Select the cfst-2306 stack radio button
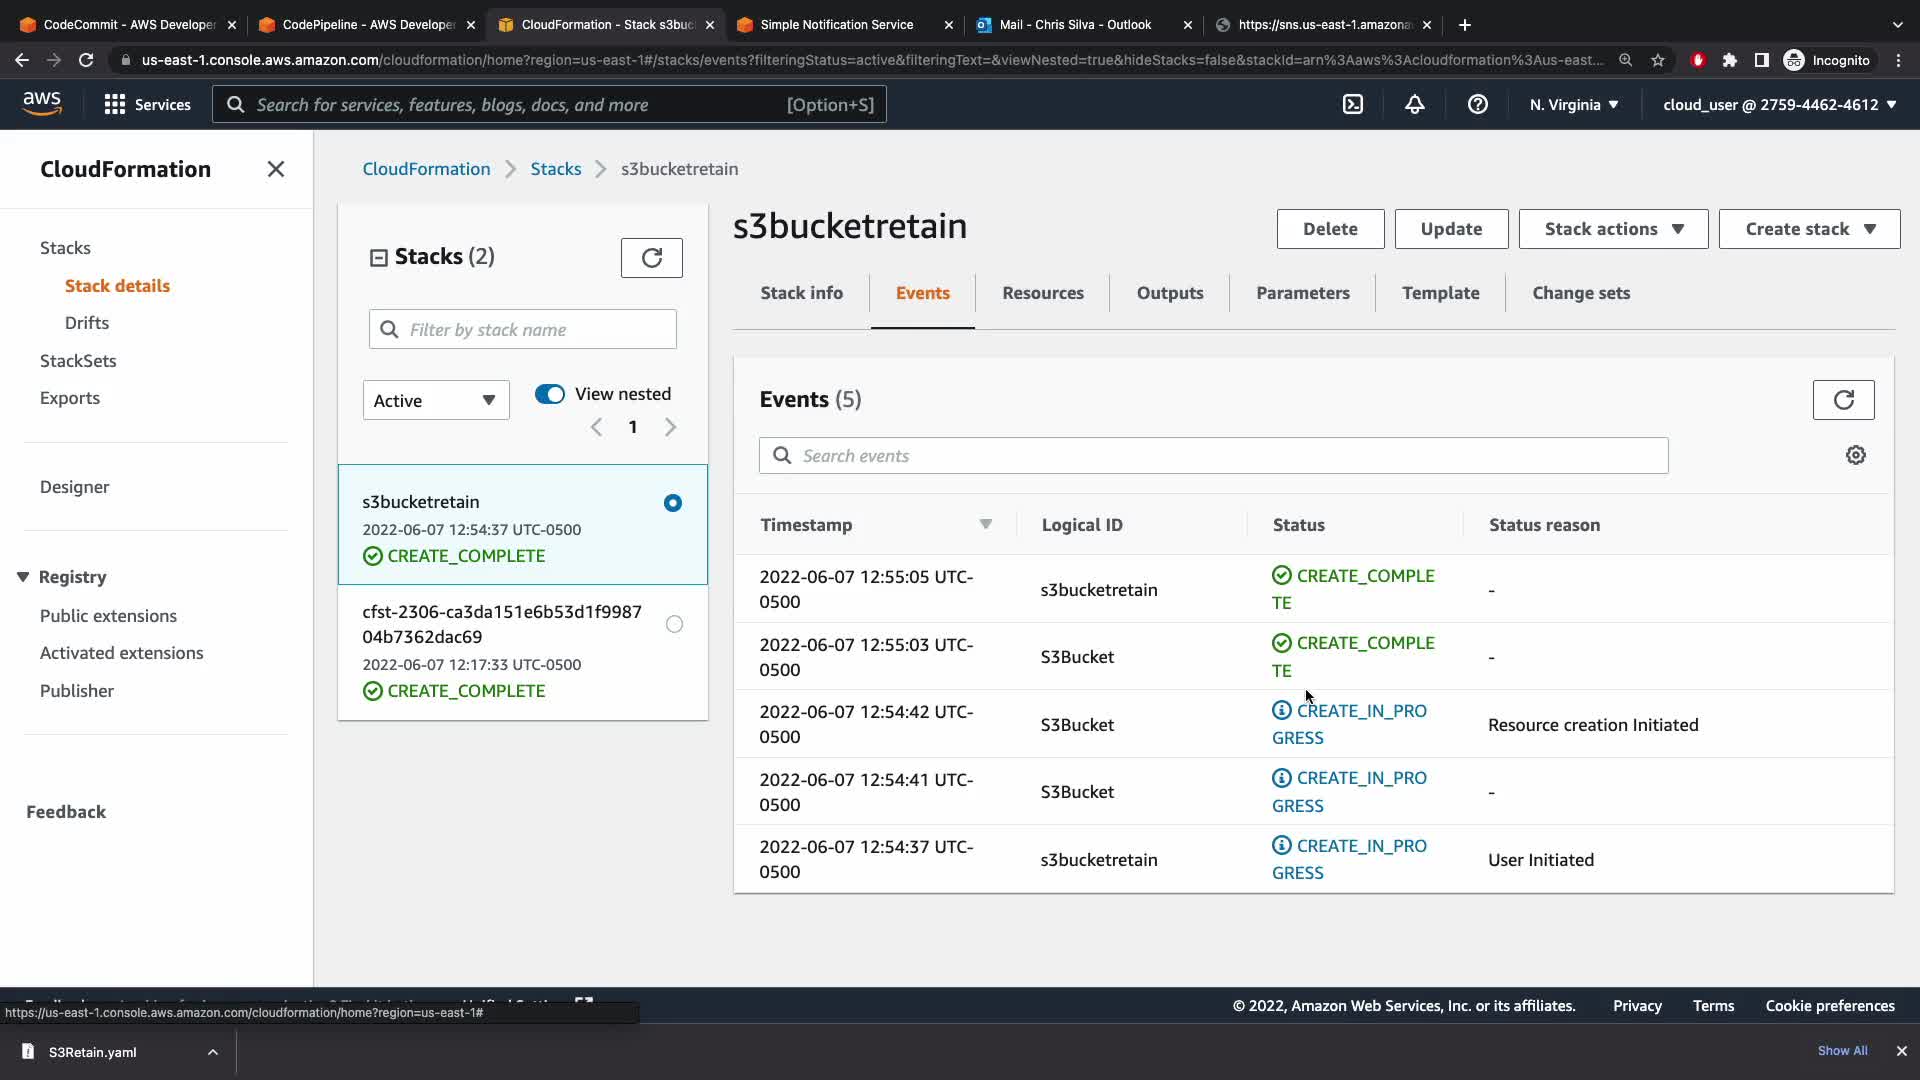1920x1080 pixels. point(674,624)
